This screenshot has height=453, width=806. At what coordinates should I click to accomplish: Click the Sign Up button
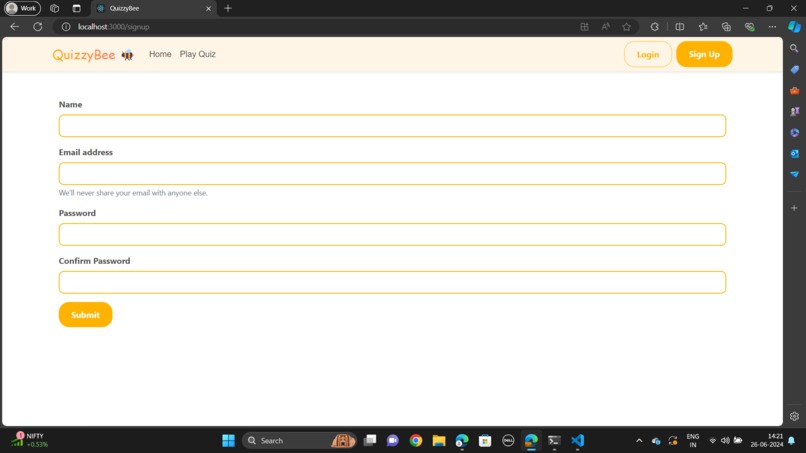click(704, 55)
